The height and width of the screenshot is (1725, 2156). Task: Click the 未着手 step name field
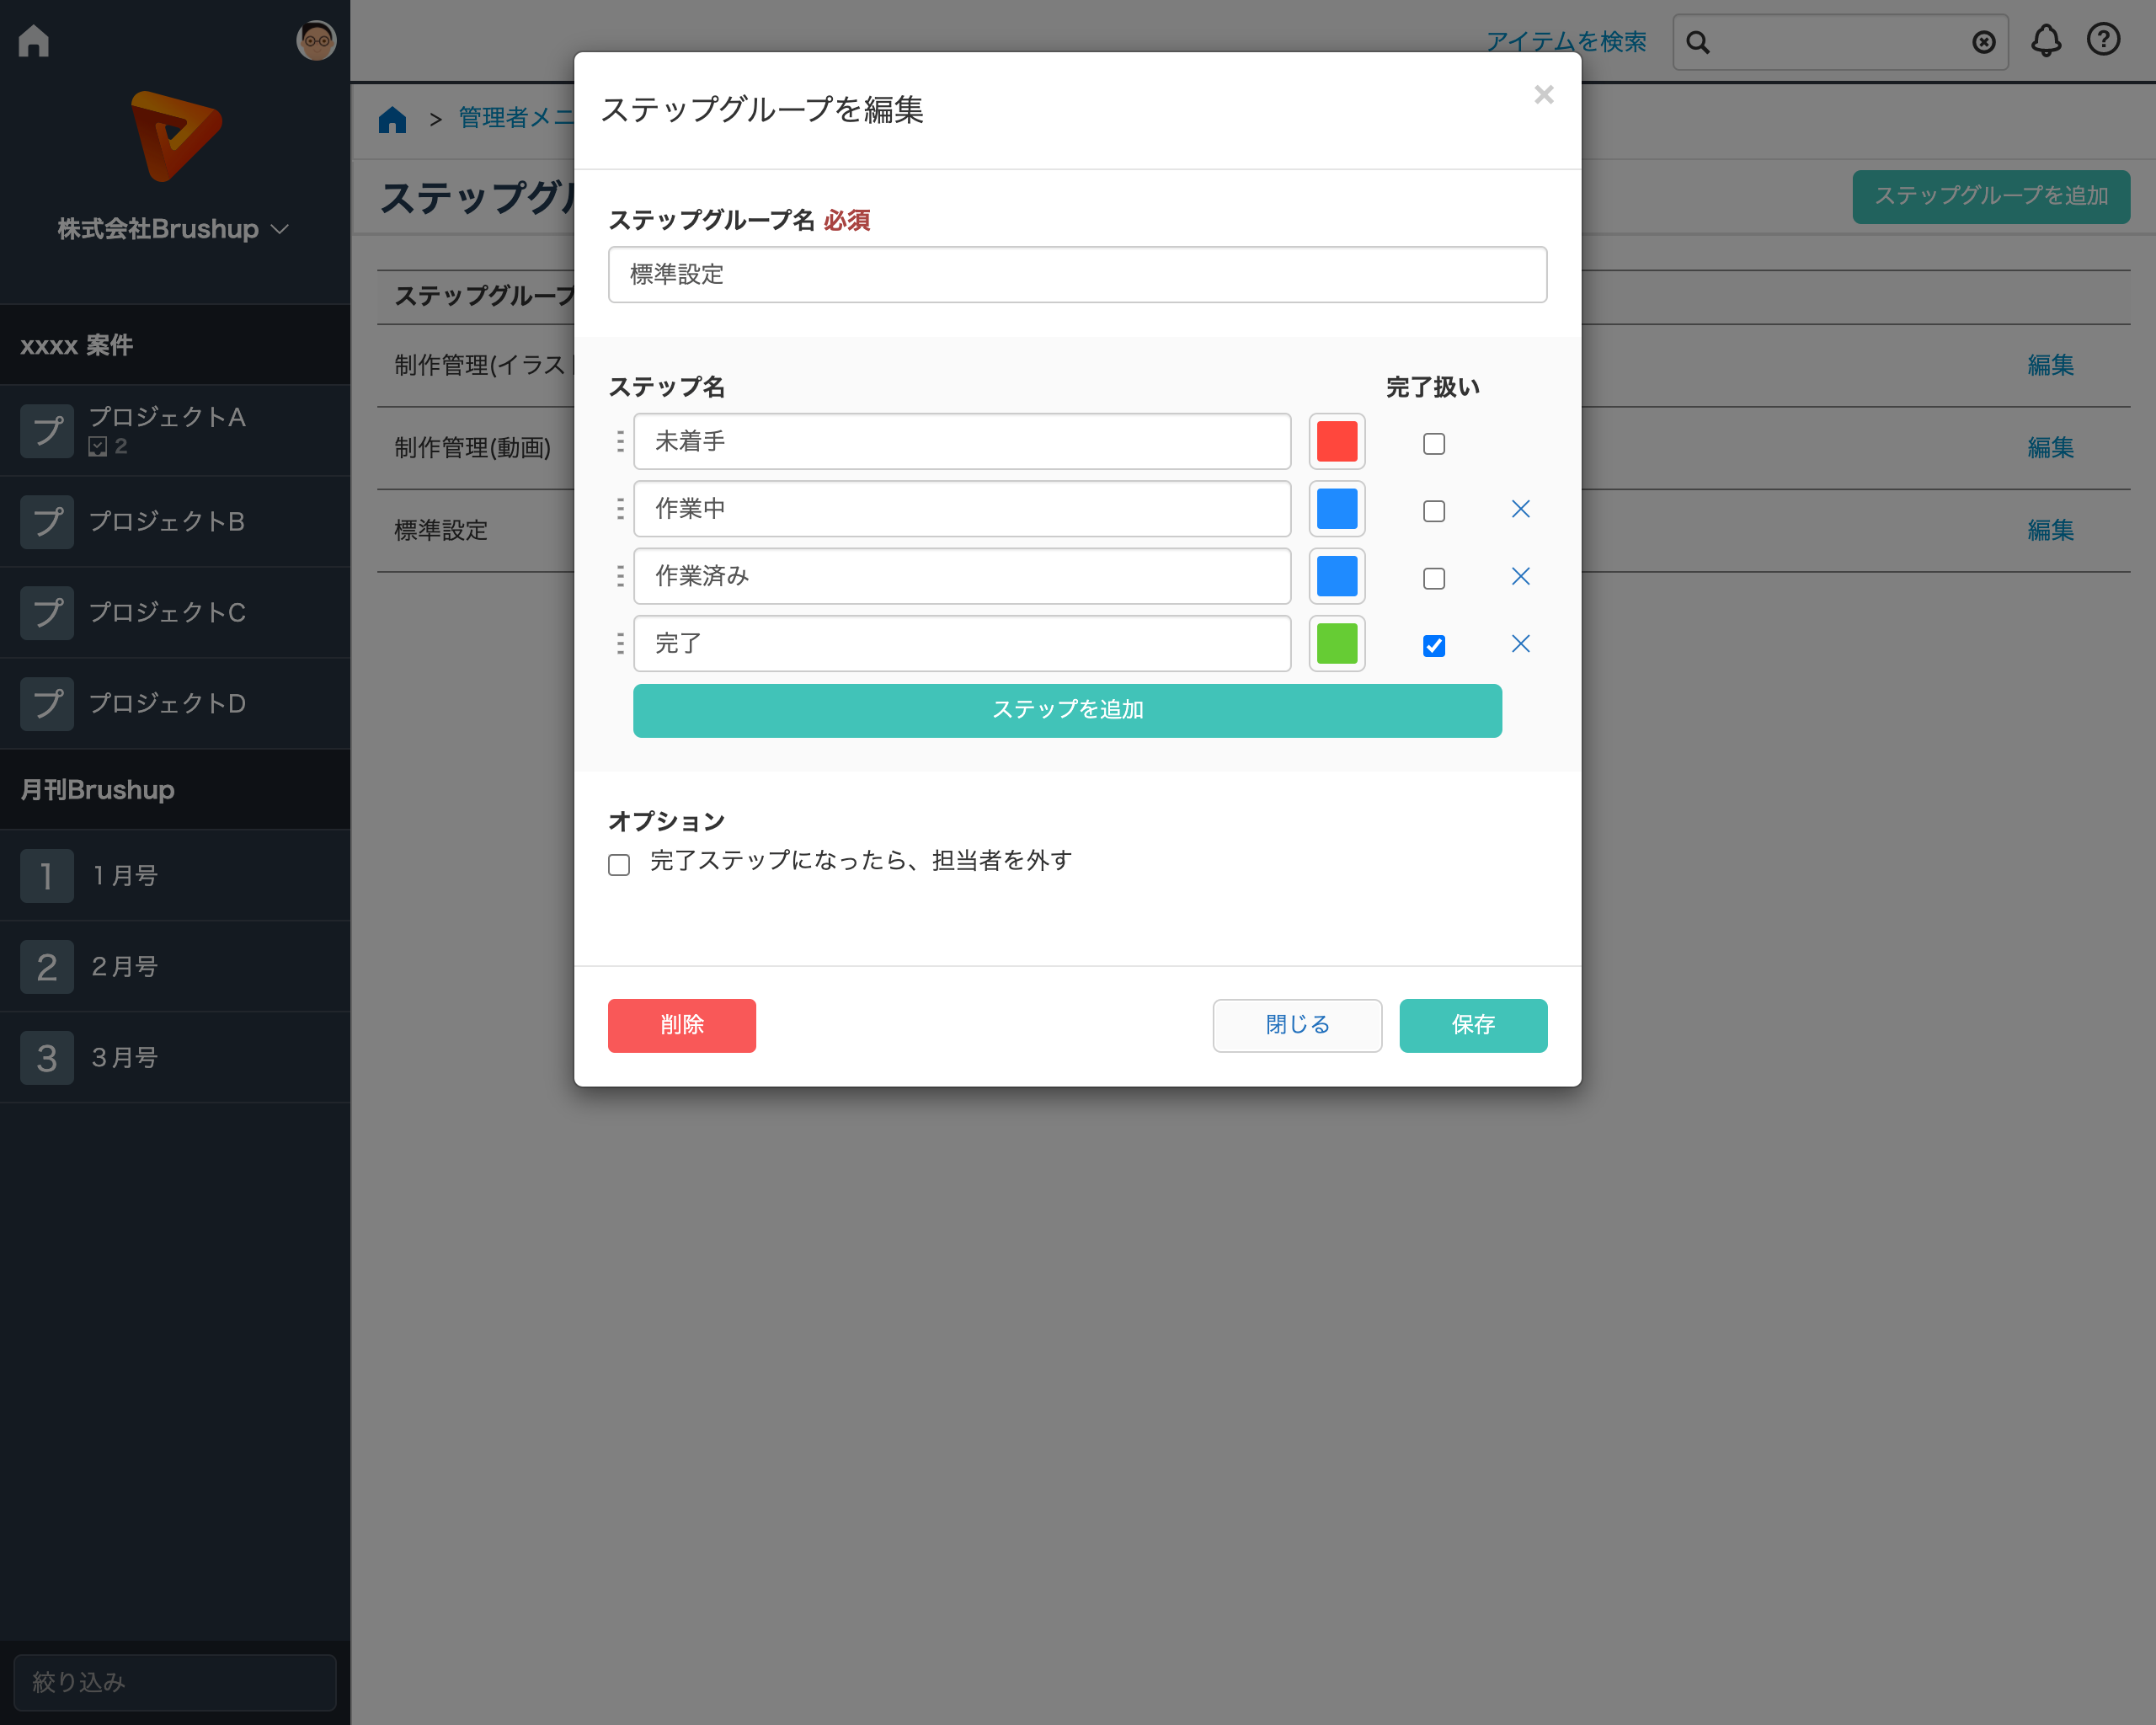(962, 441)
